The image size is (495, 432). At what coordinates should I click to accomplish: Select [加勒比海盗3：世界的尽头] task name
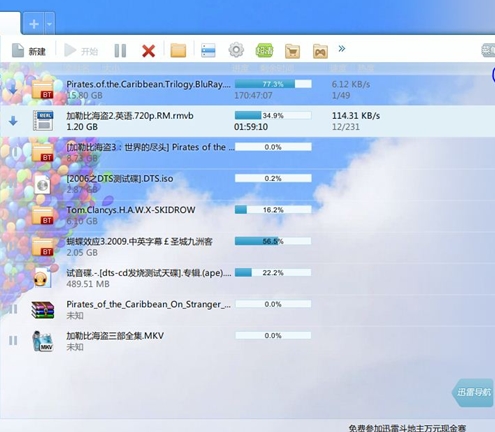[150, 147]
